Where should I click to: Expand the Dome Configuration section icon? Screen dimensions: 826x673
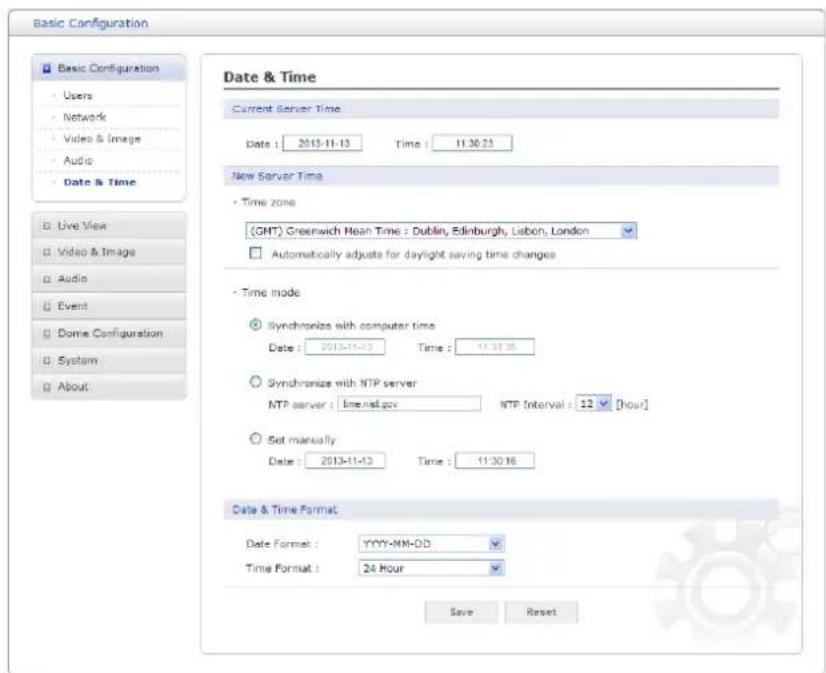pyautogui.click(x=46, y=333)
